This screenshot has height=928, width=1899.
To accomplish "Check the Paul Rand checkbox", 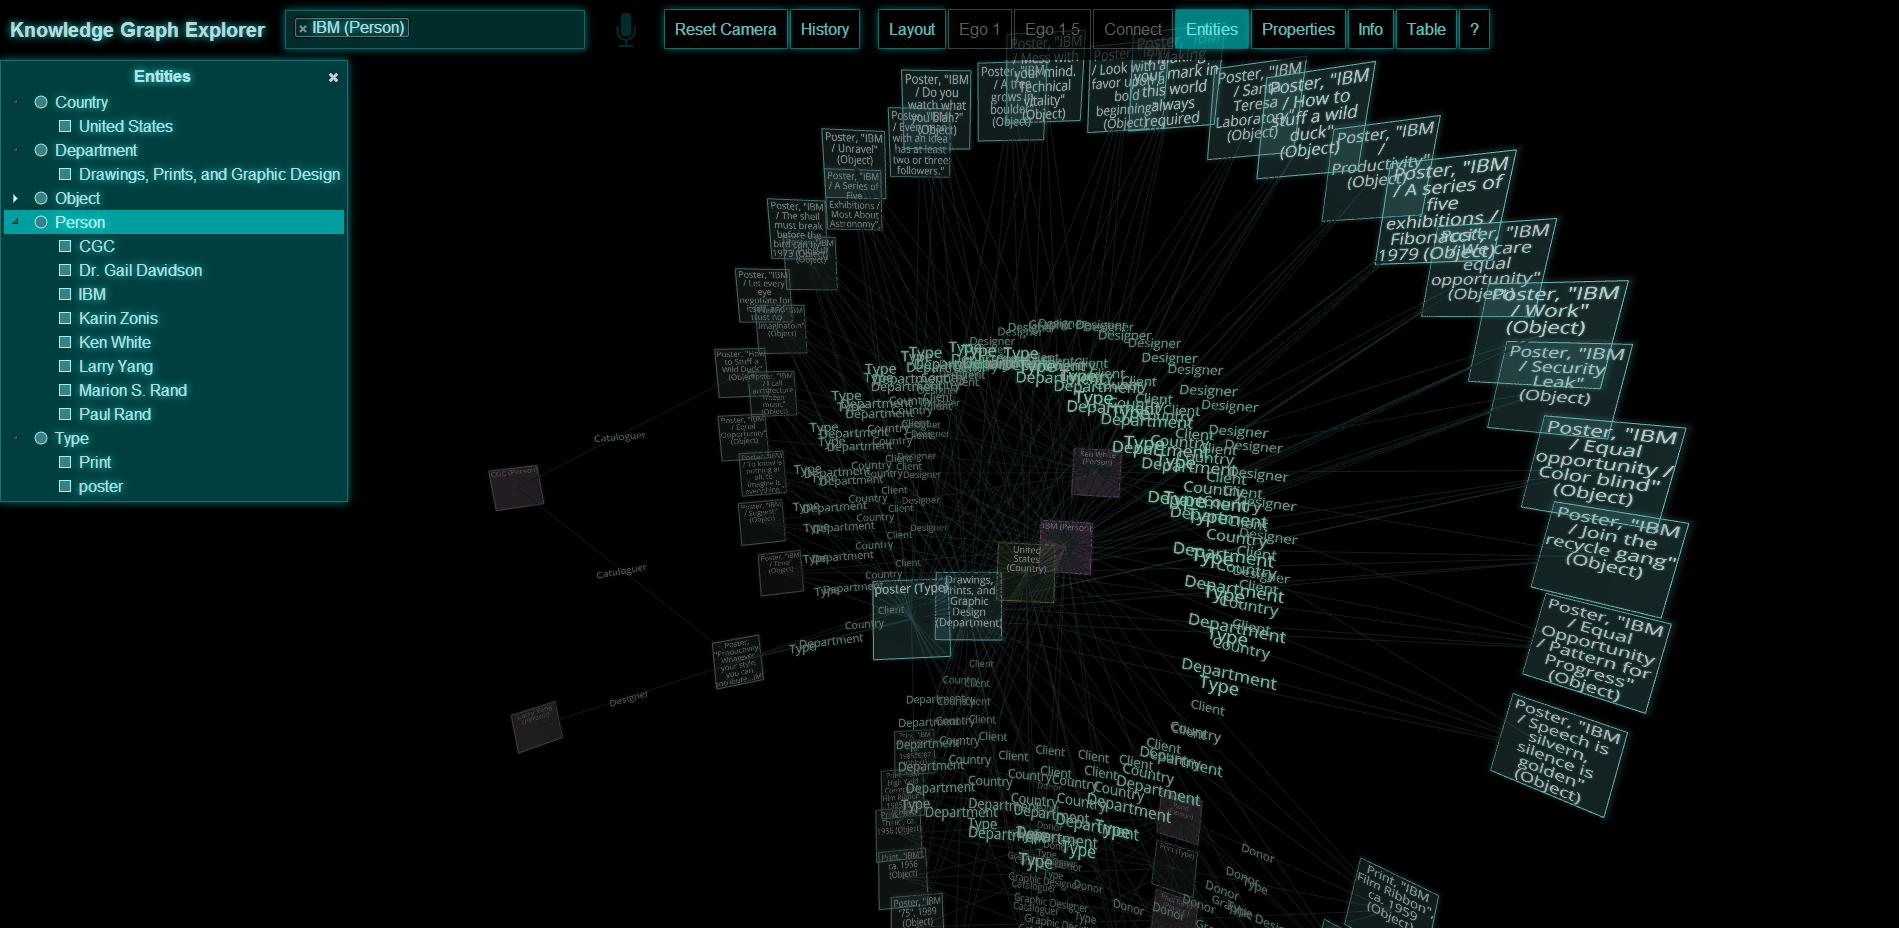I will tap(65, 414).
